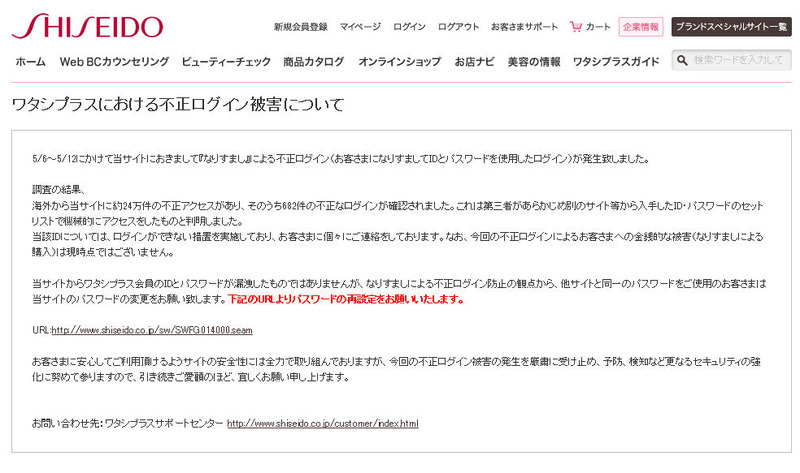Click the search keyword input field

point(740,61)
